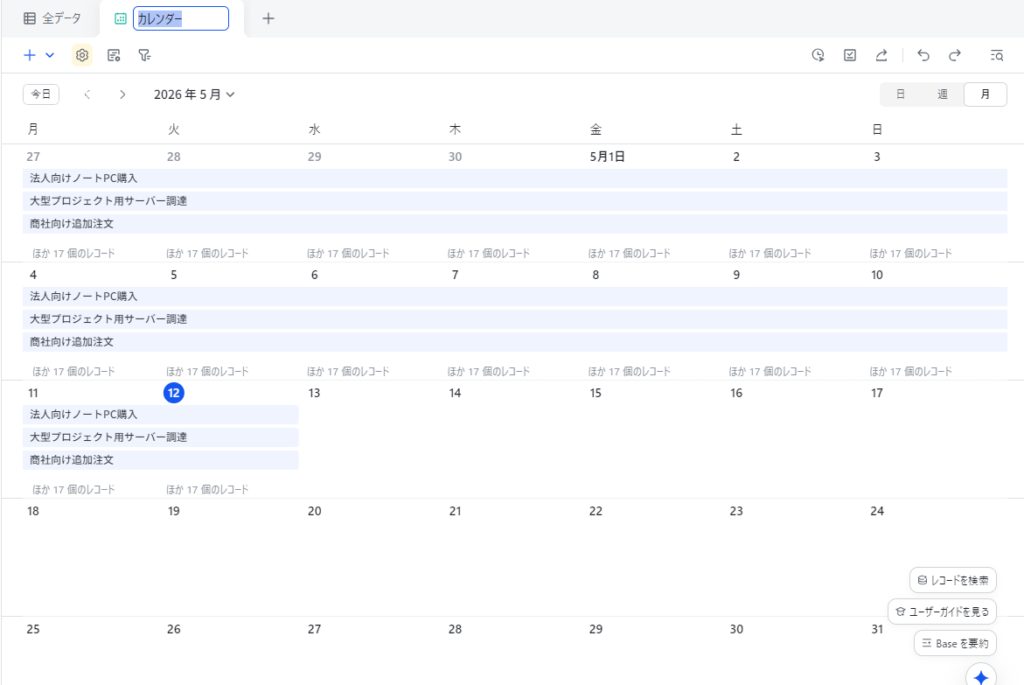Screen dimensions: 1024x685
Task: Expand the 2026年5月 month dropdown
Action: [194, 95]
